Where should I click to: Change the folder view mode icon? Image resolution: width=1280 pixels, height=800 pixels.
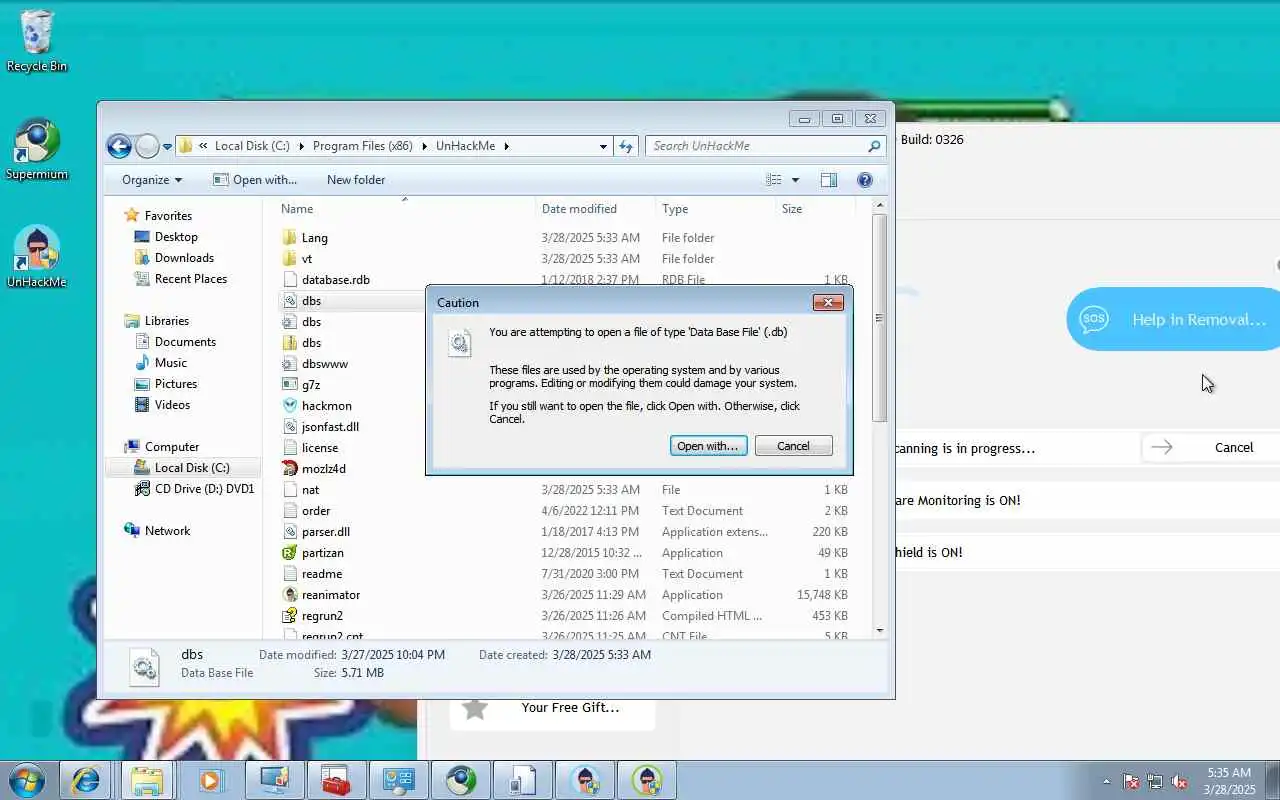tap(774, 180)
